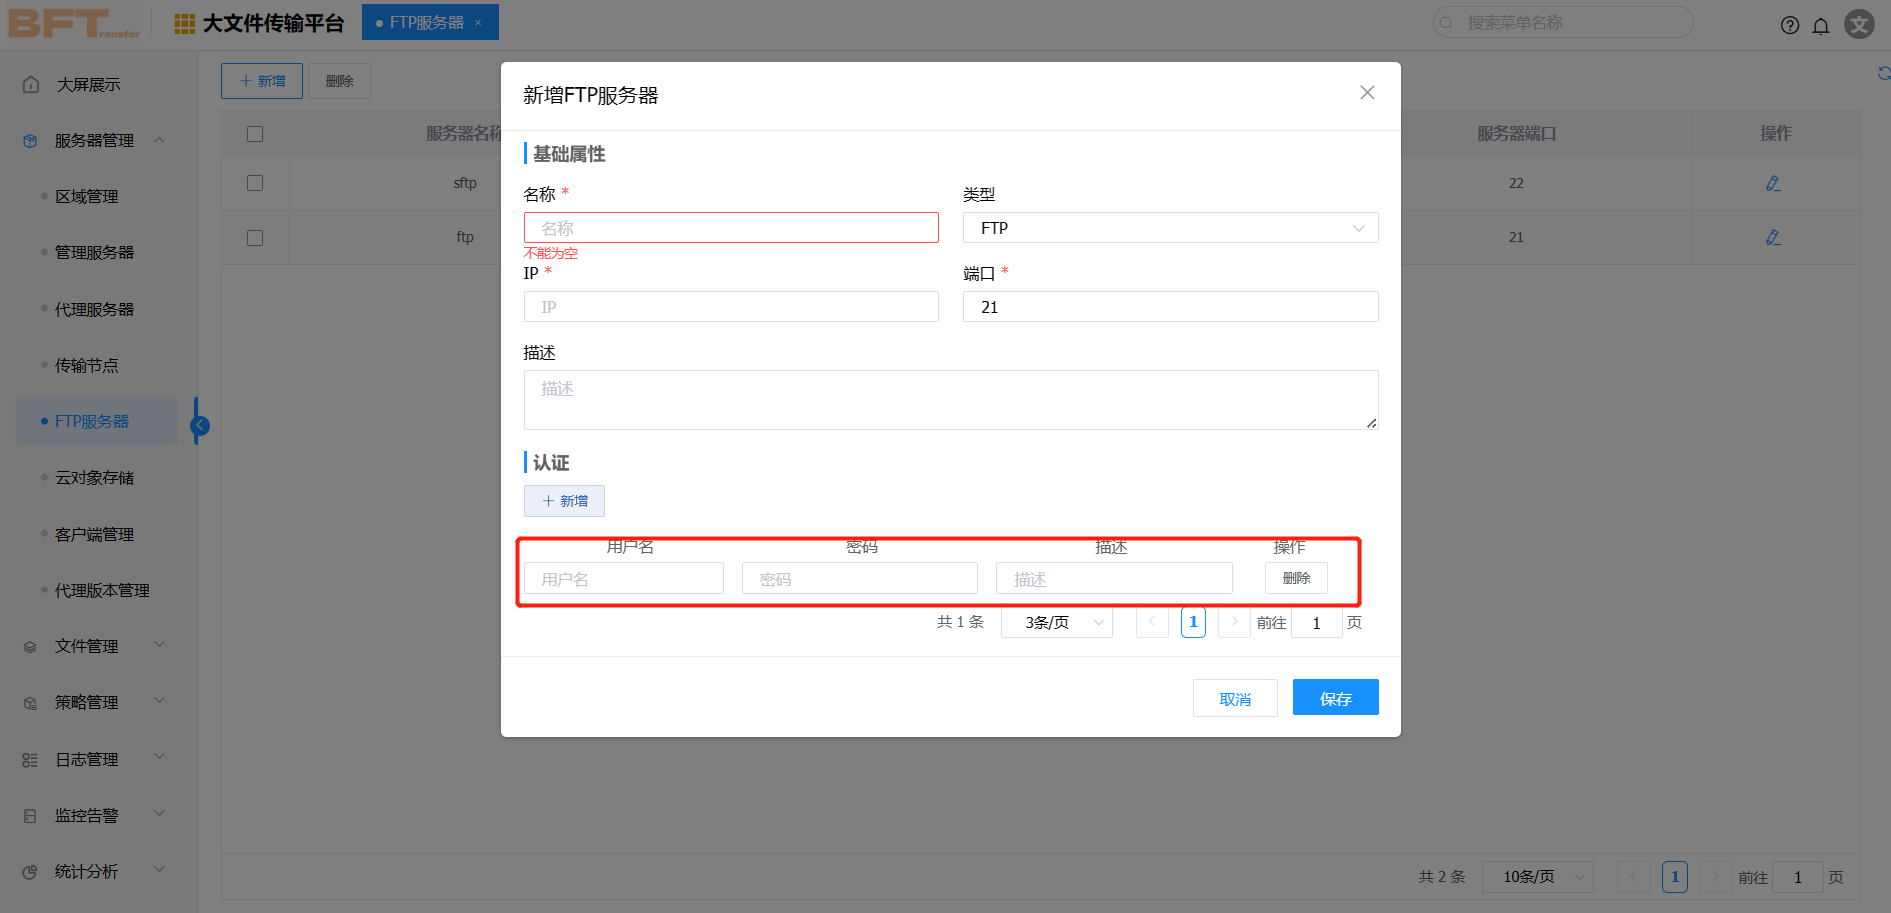Focus the 密码 input field
Viewport: 1891px width, 913px height.
(x=860, y=578)
